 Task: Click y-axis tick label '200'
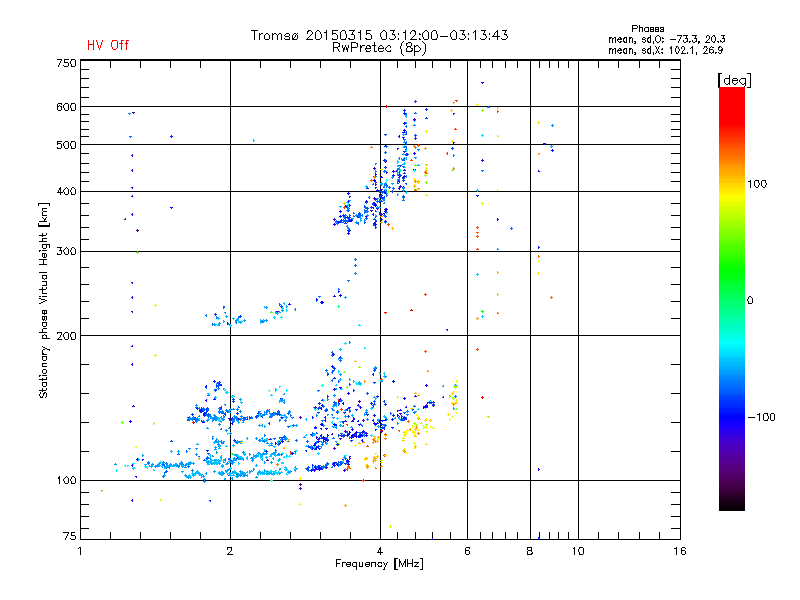pyautogui.click(x=66, y=336)
